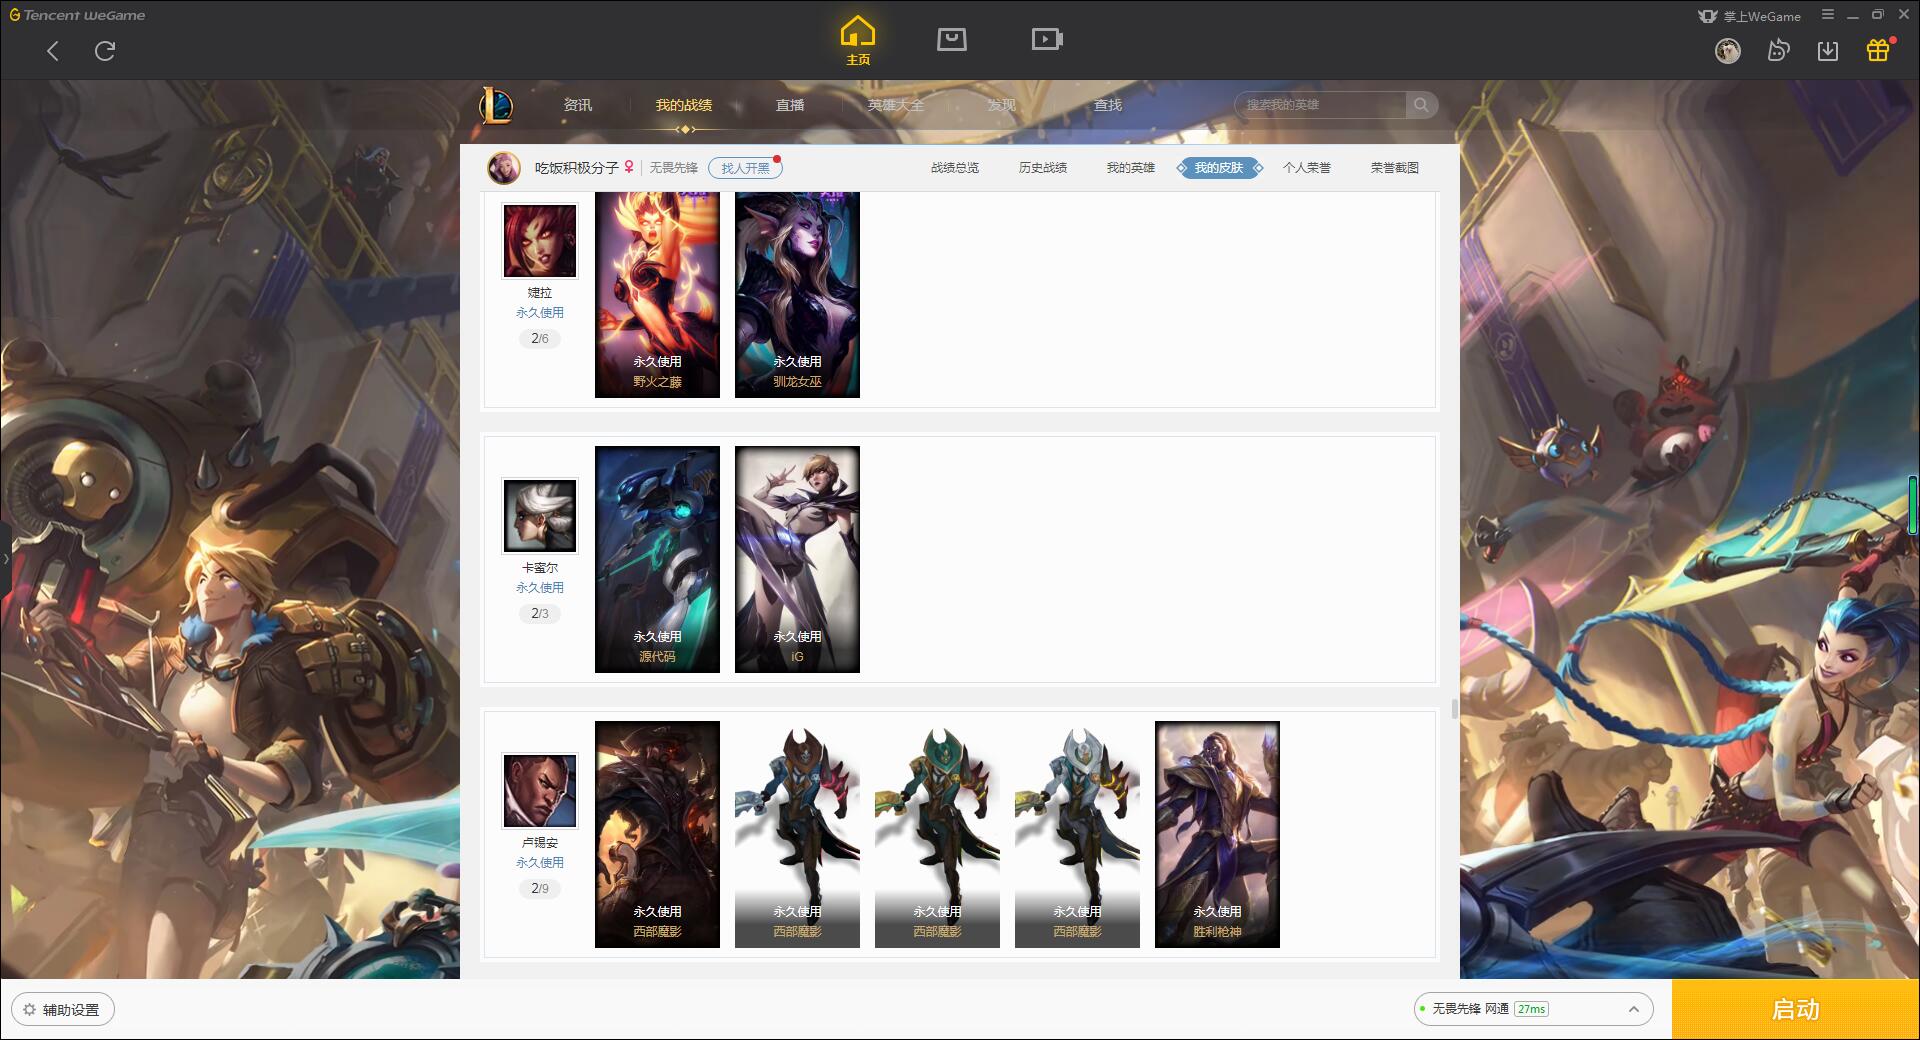Viewport: 1920px width, 1040px height.
Task: Click the 启动 launch button
Action: point(1795,1009)
